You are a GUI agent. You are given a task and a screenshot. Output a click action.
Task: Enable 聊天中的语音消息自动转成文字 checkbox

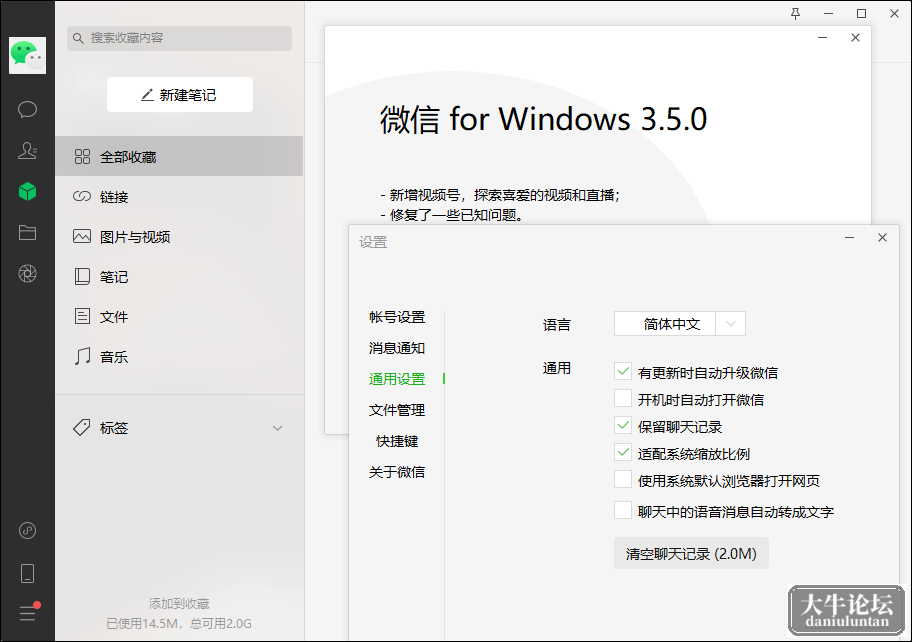[623, 510]
